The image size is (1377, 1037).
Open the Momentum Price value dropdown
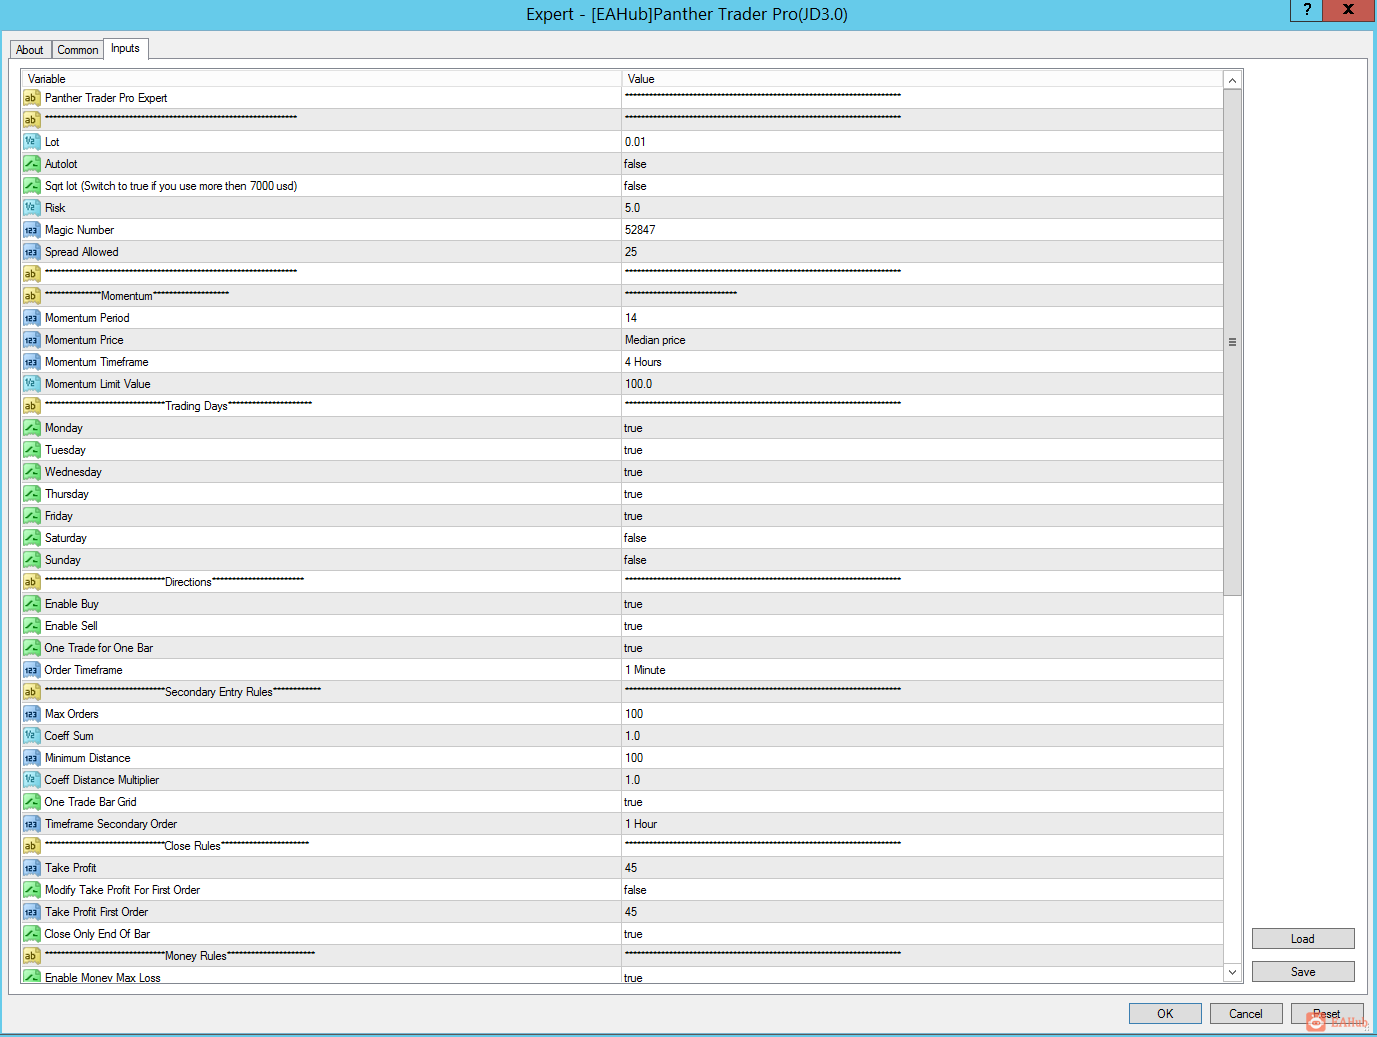[922, 340]
